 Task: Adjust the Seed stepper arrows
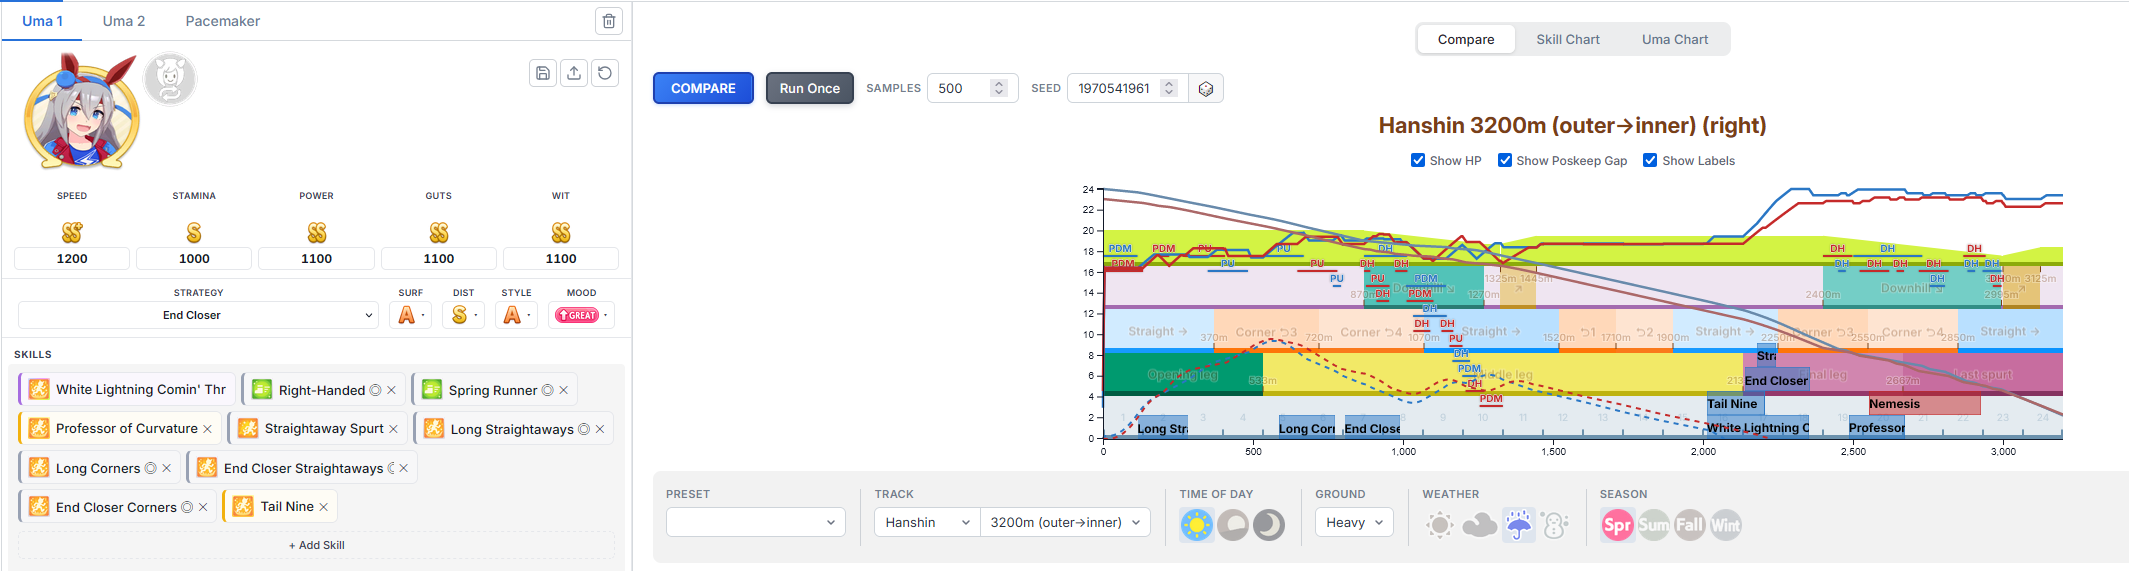[1169, 88]
